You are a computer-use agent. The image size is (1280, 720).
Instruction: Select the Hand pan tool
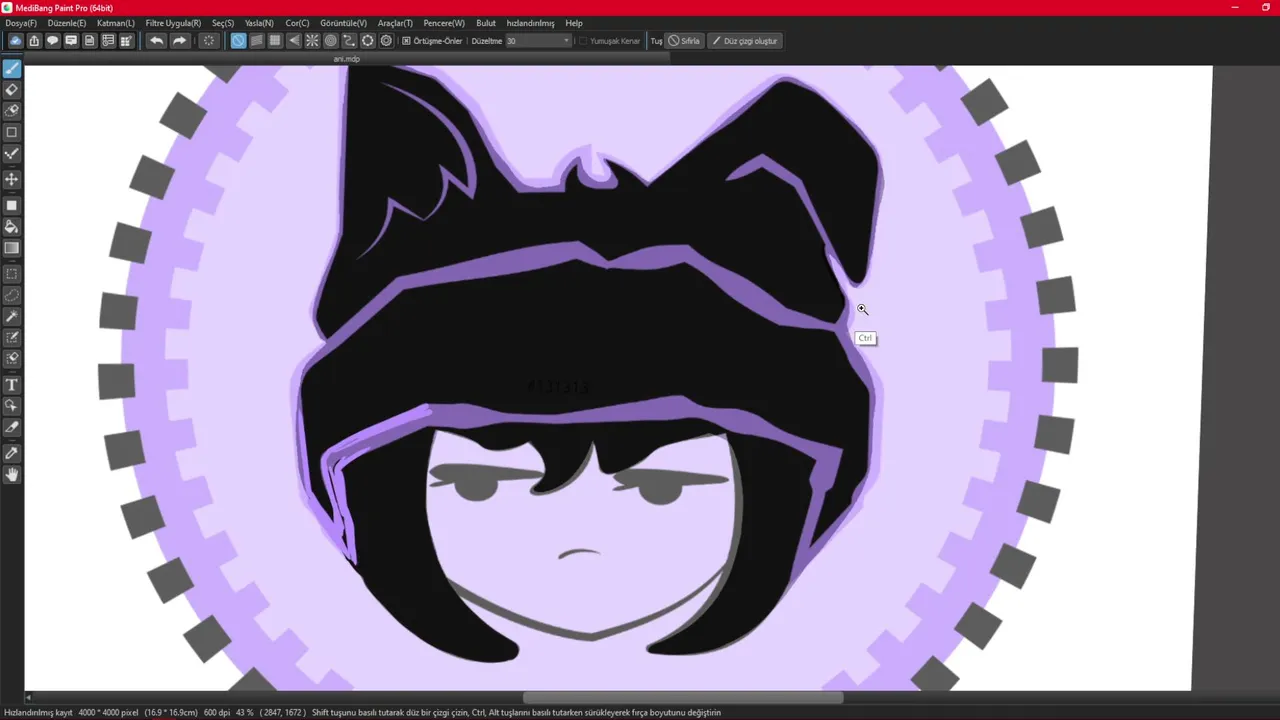(x=12, y=474)
